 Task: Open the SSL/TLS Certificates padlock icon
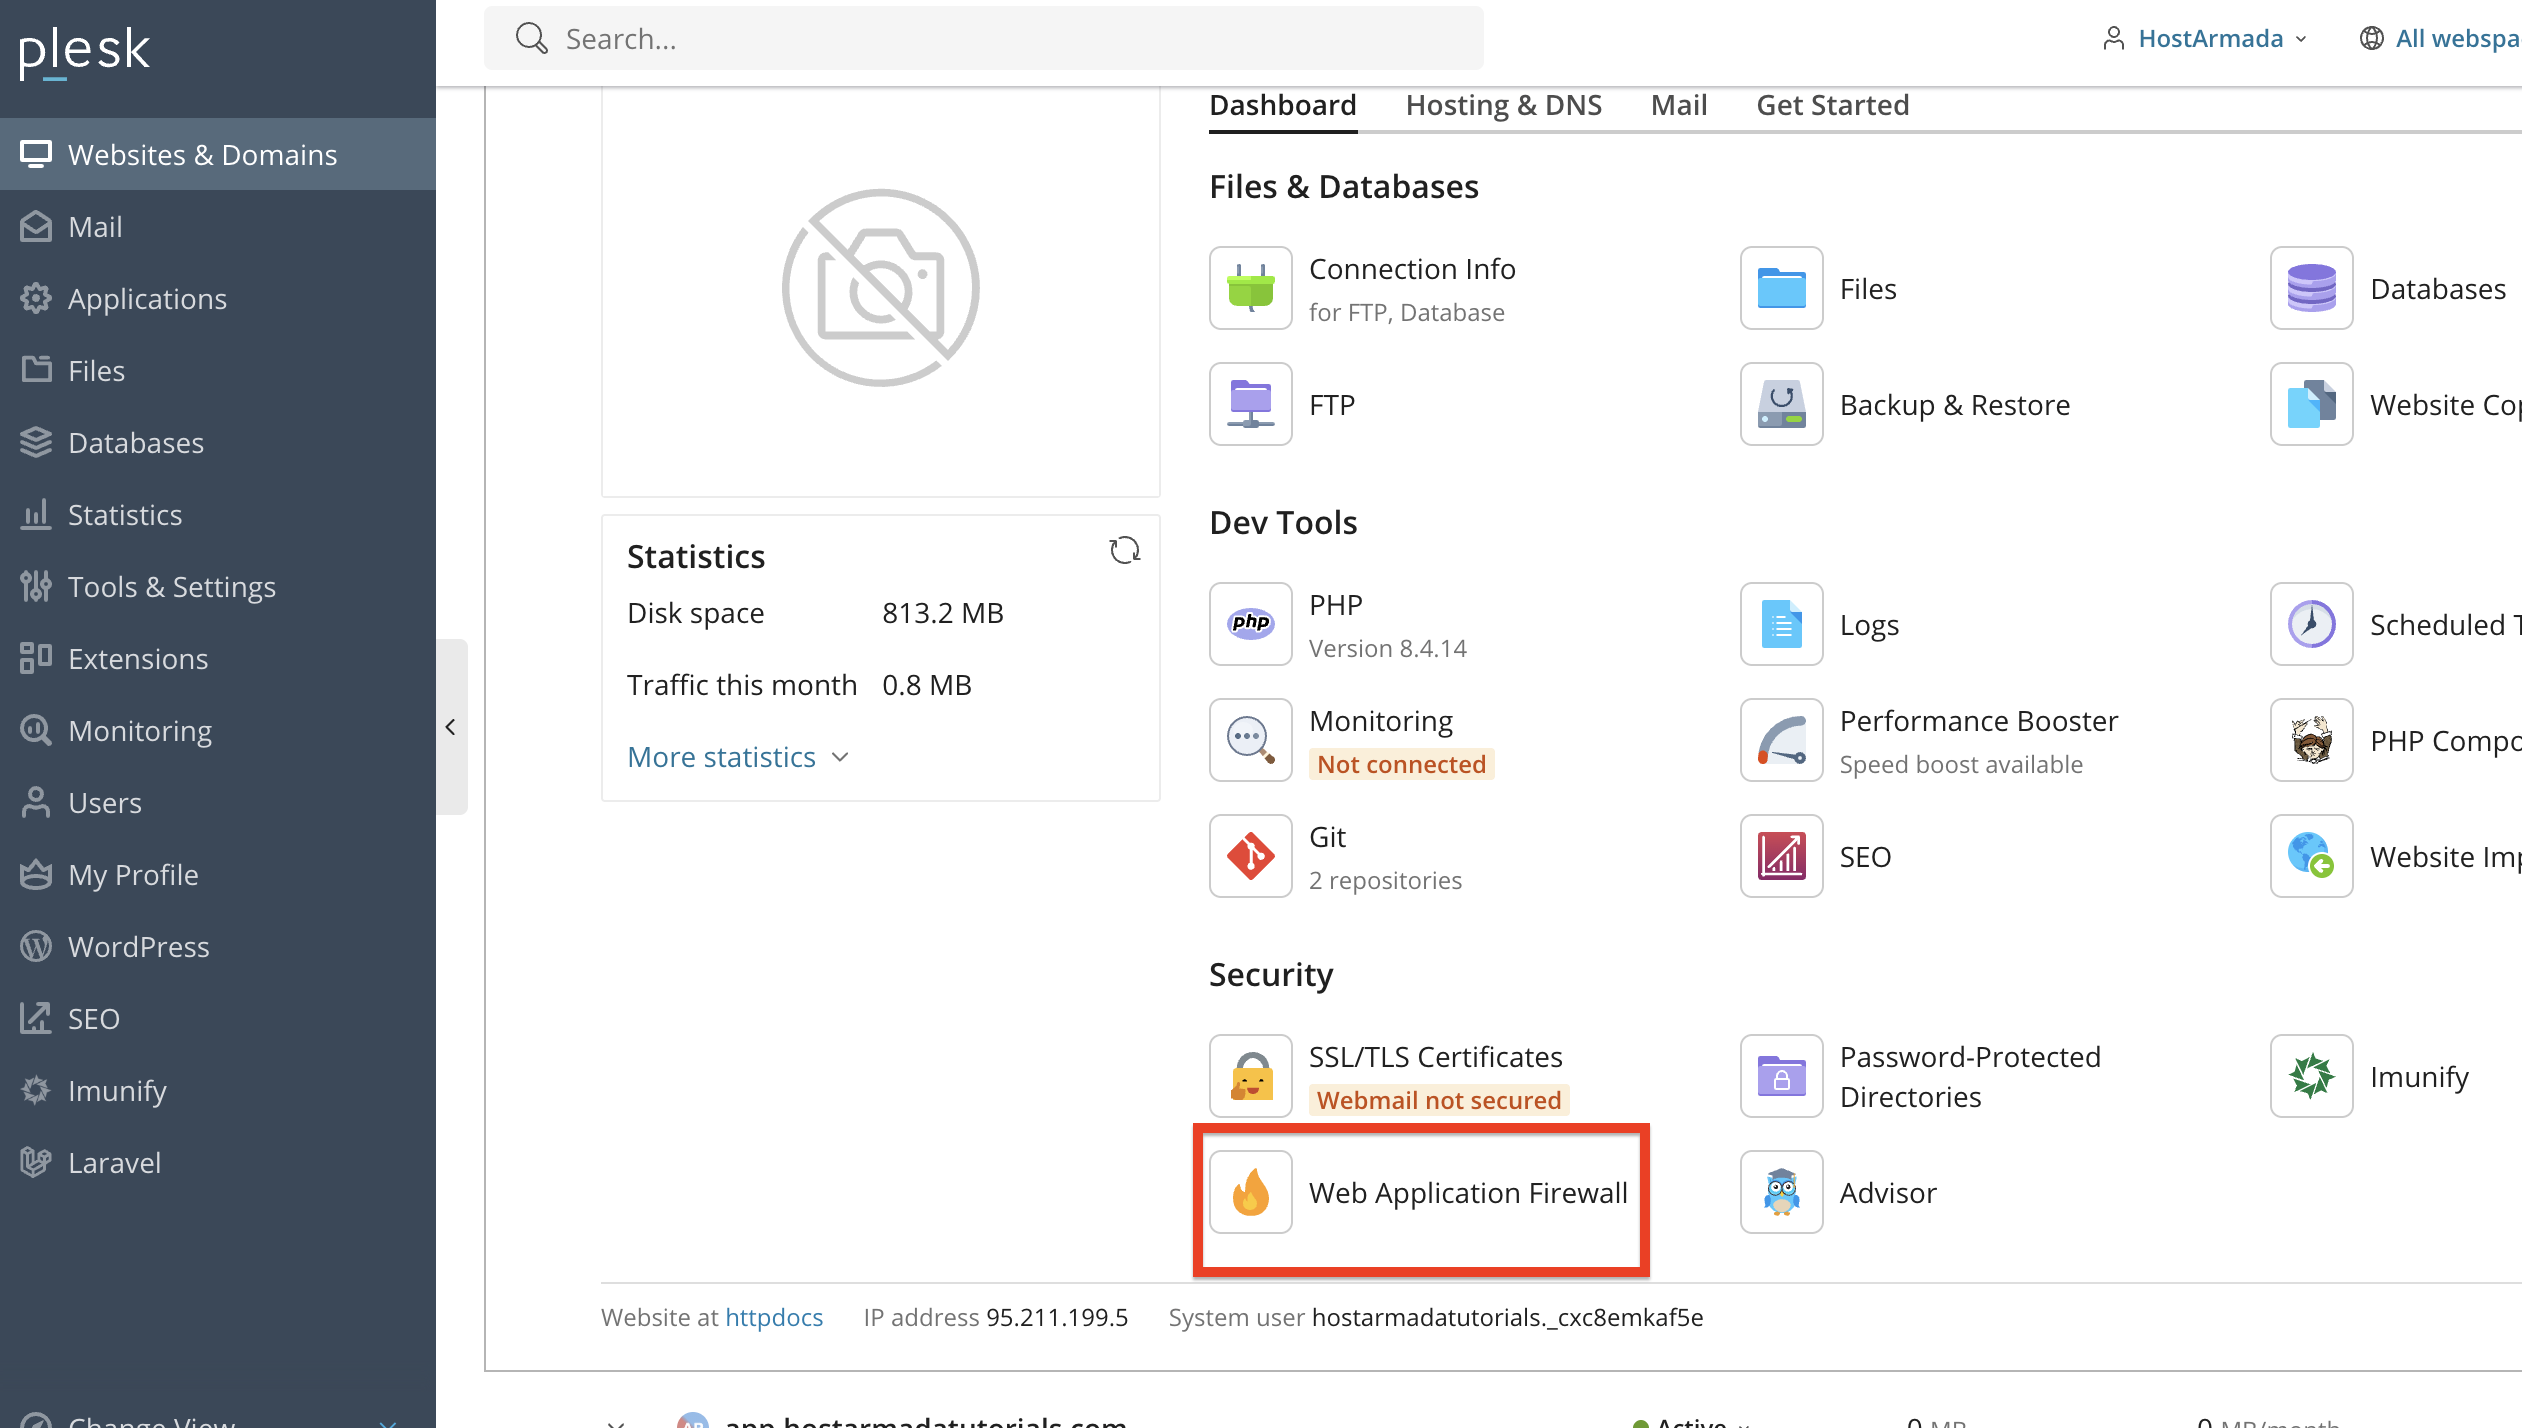pyautogui.click(x=1250, y=1076)
